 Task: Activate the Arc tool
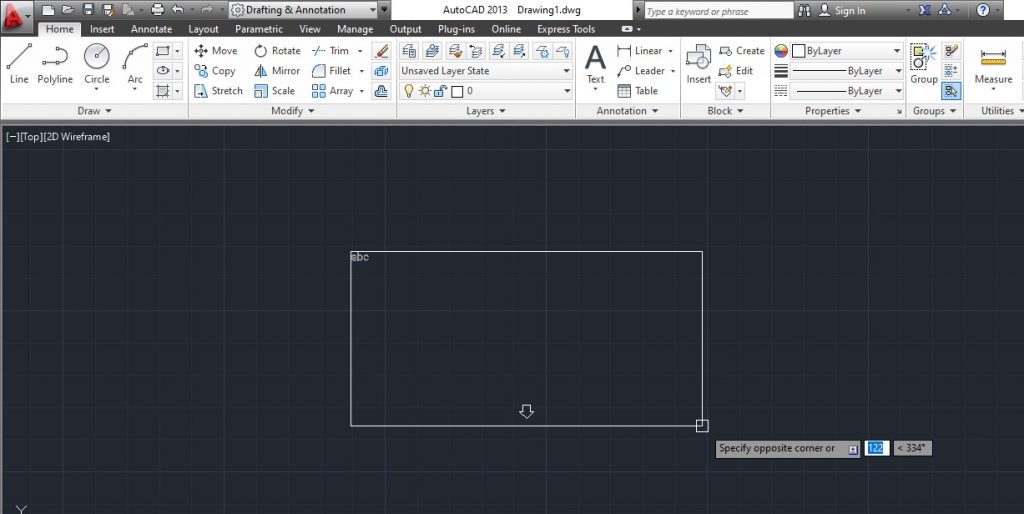[x=135, y=64]
